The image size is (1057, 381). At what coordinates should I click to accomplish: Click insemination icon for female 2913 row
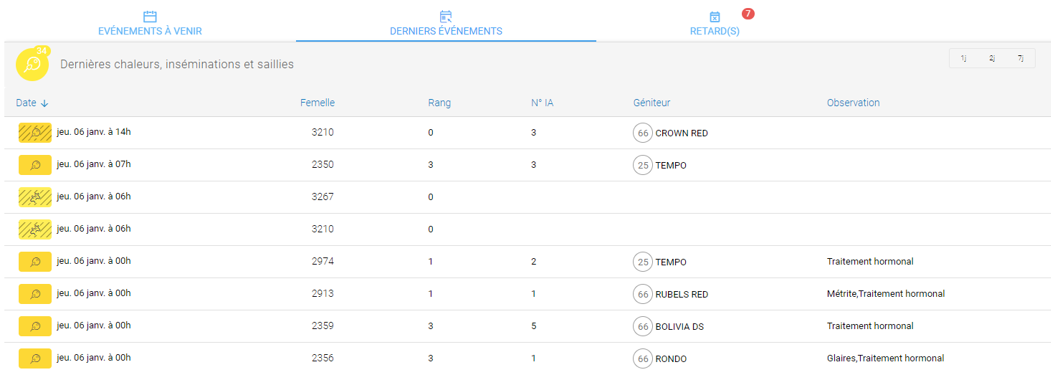(x=35, y=294)
